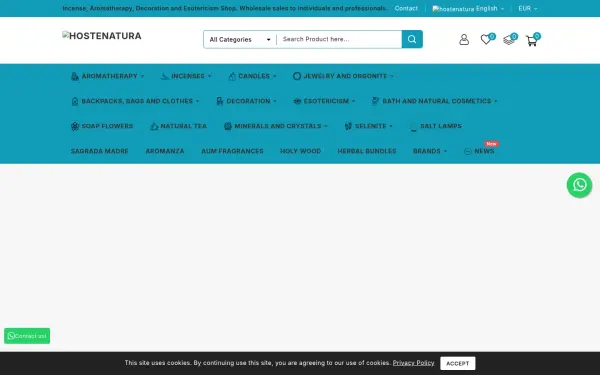
Task: Open the Soap Flowers menu label
Action: pyautogui.click(x=107, y=126)
